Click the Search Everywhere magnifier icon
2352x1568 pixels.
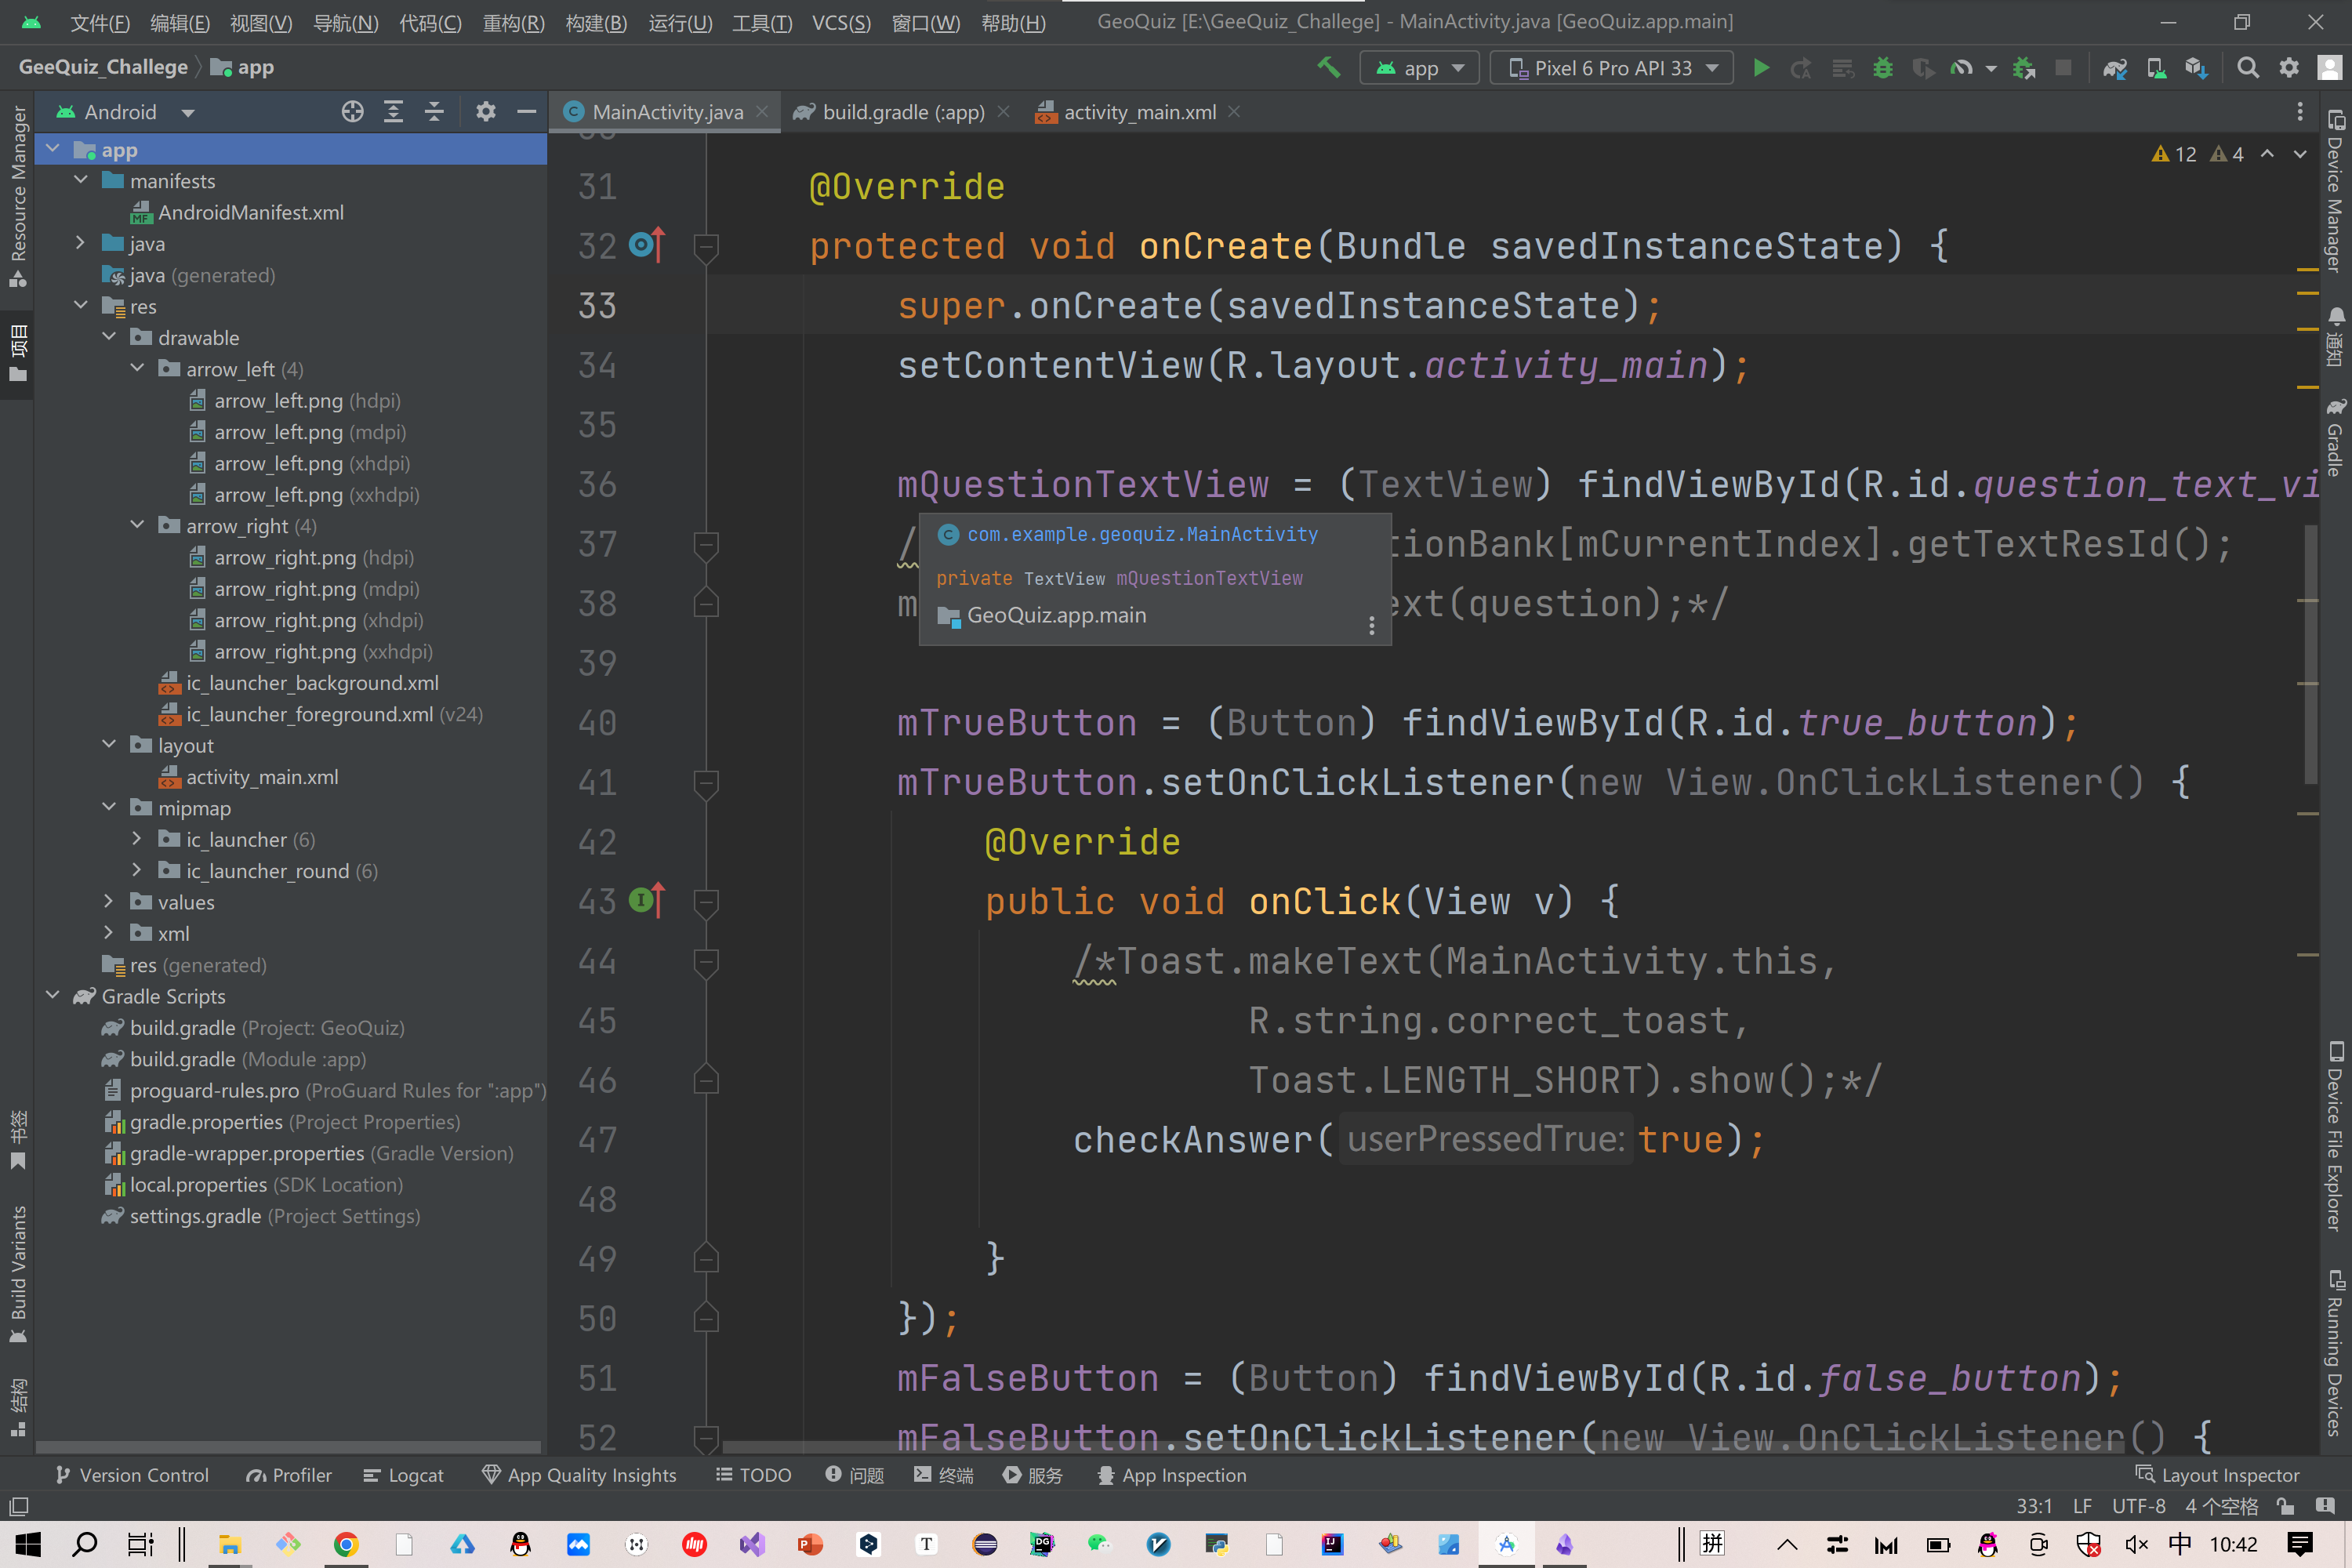tap(2248, 68)
